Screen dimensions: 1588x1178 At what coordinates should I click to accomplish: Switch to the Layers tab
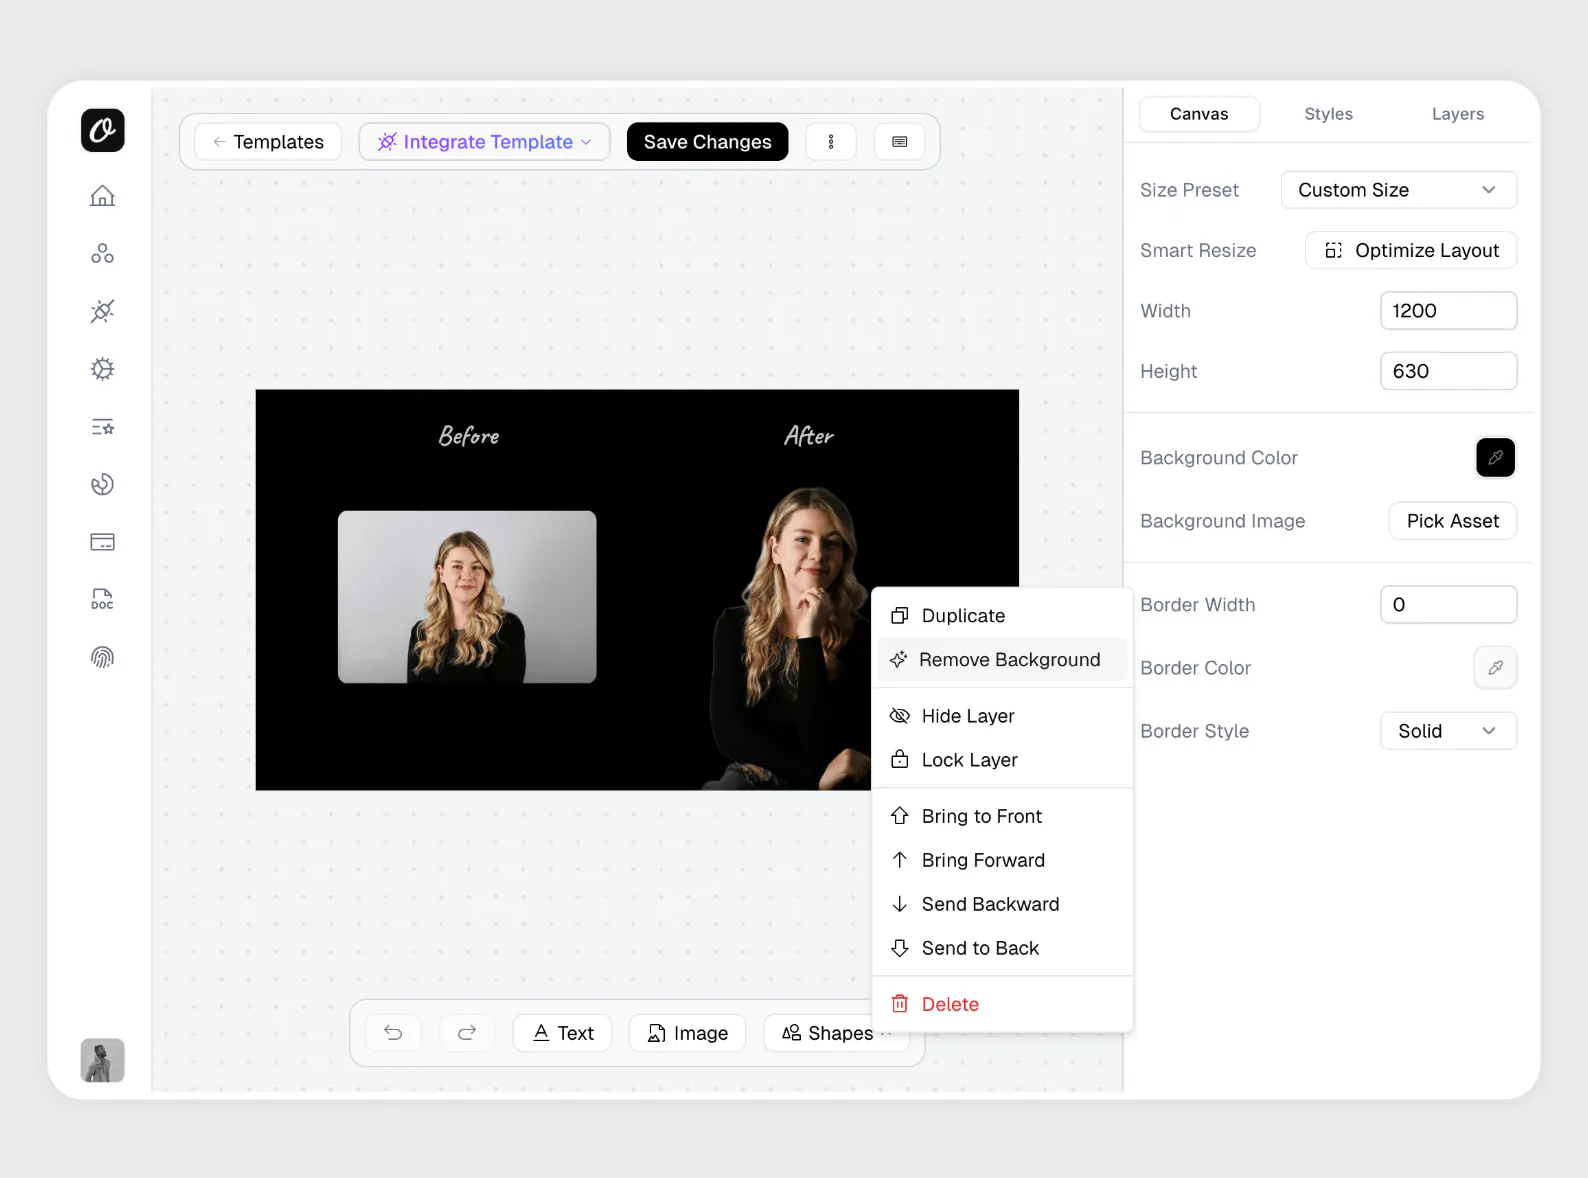click(x=1457, y=114)
